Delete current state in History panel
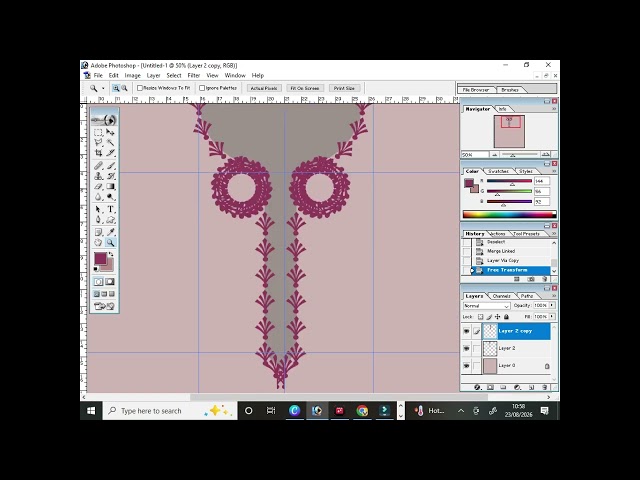Image resolution: width=640 pixels, height=480 pixels. 544,279
